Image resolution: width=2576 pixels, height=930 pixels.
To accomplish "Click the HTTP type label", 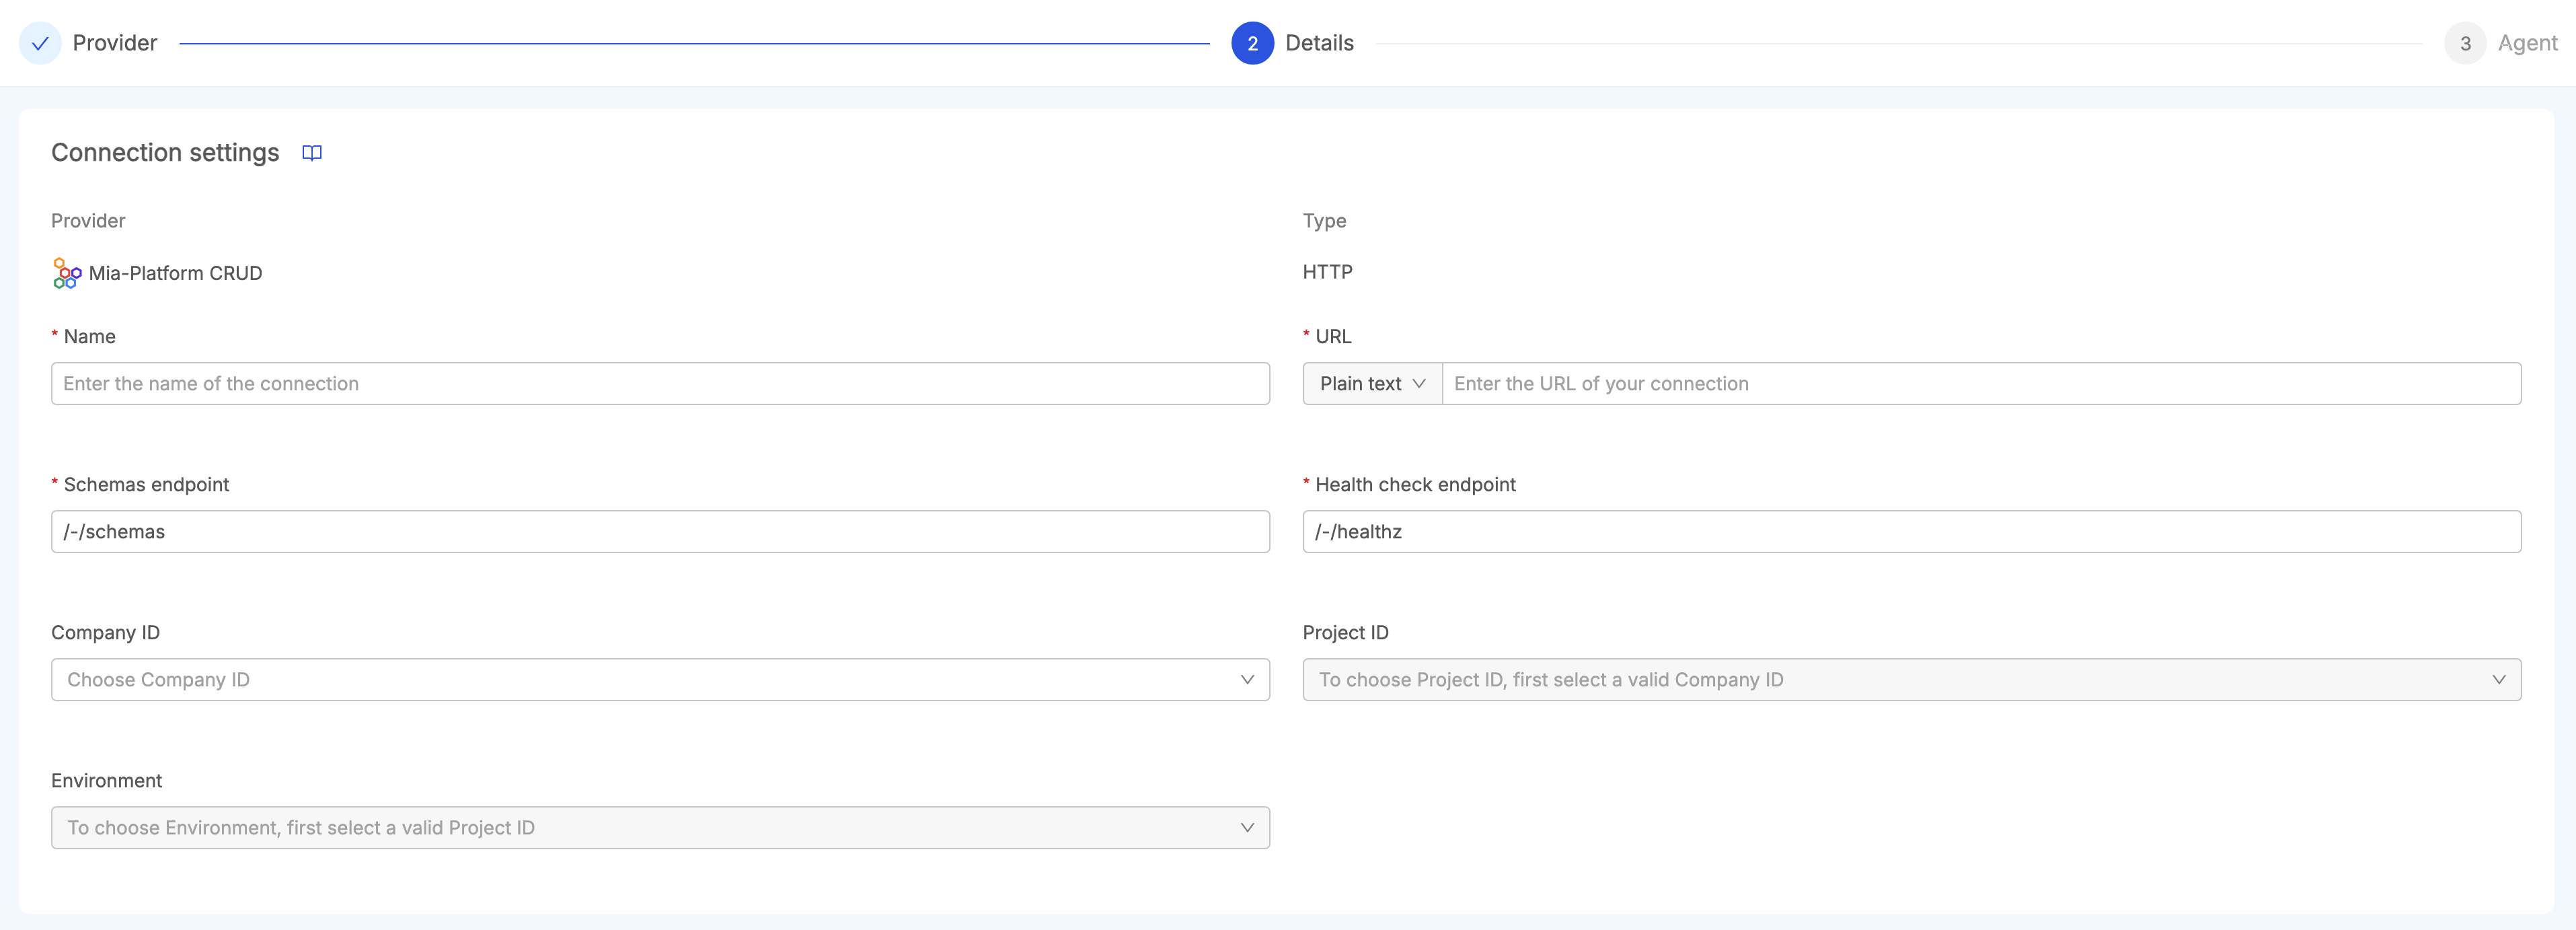I will (x=1327, y=272).
